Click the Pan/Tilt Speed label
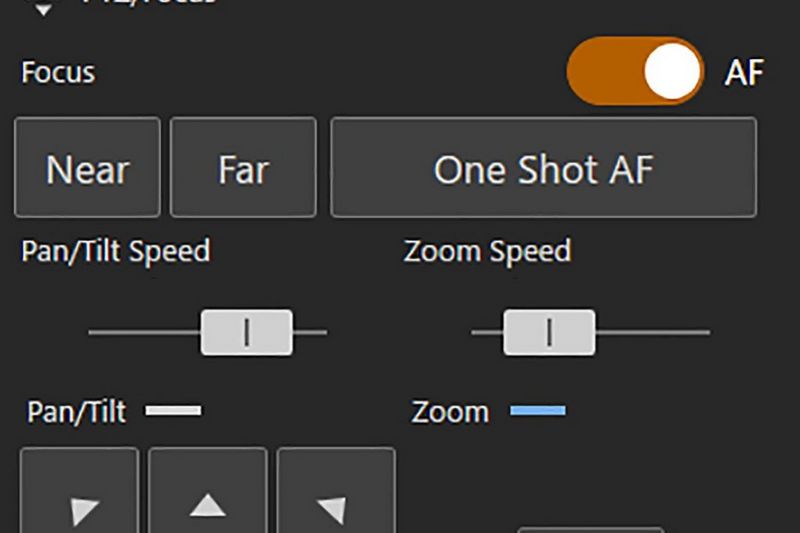The height and width of the screenshot is (533, 800). [x=116, y=250]
